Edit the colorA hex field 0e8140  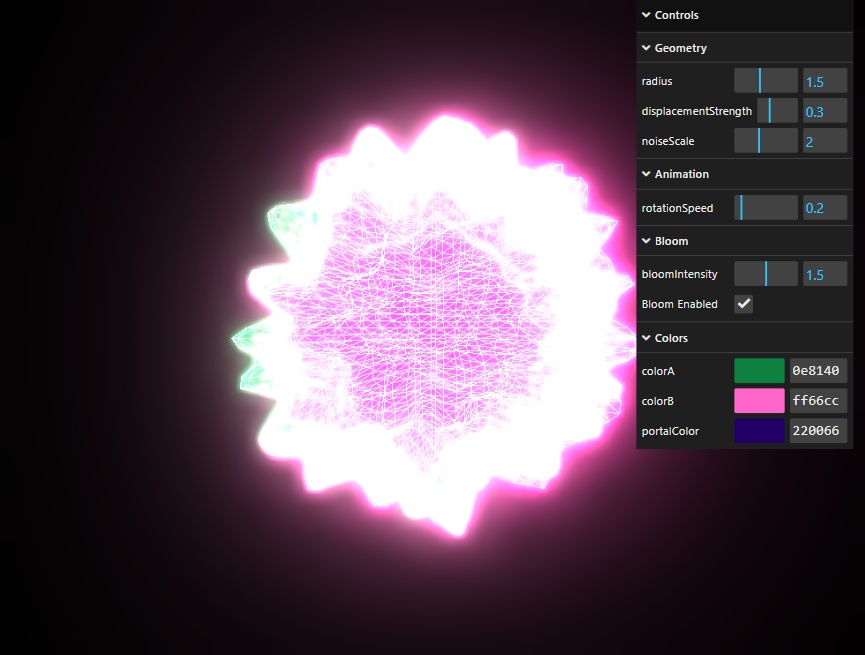pos(818,371)
